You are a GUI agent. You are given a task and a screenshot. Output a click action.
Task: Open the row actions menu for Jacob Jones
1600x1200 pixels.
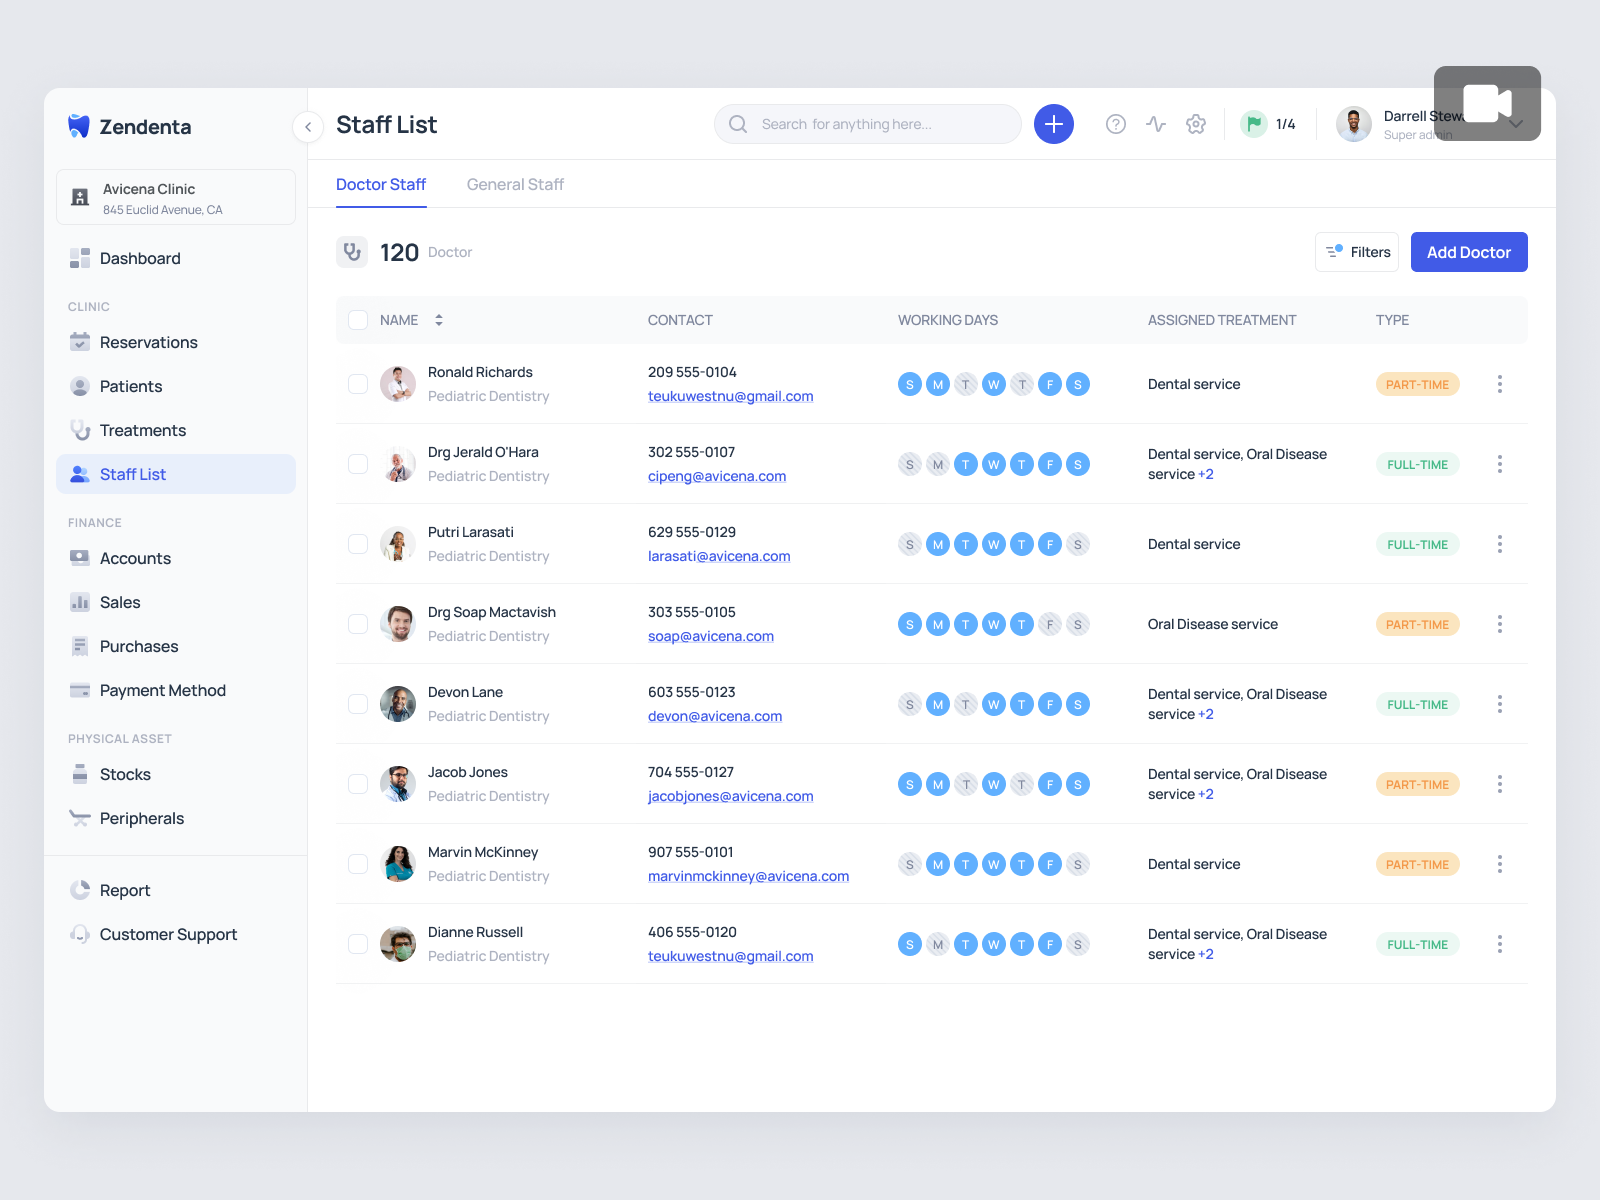[1500, 784]
